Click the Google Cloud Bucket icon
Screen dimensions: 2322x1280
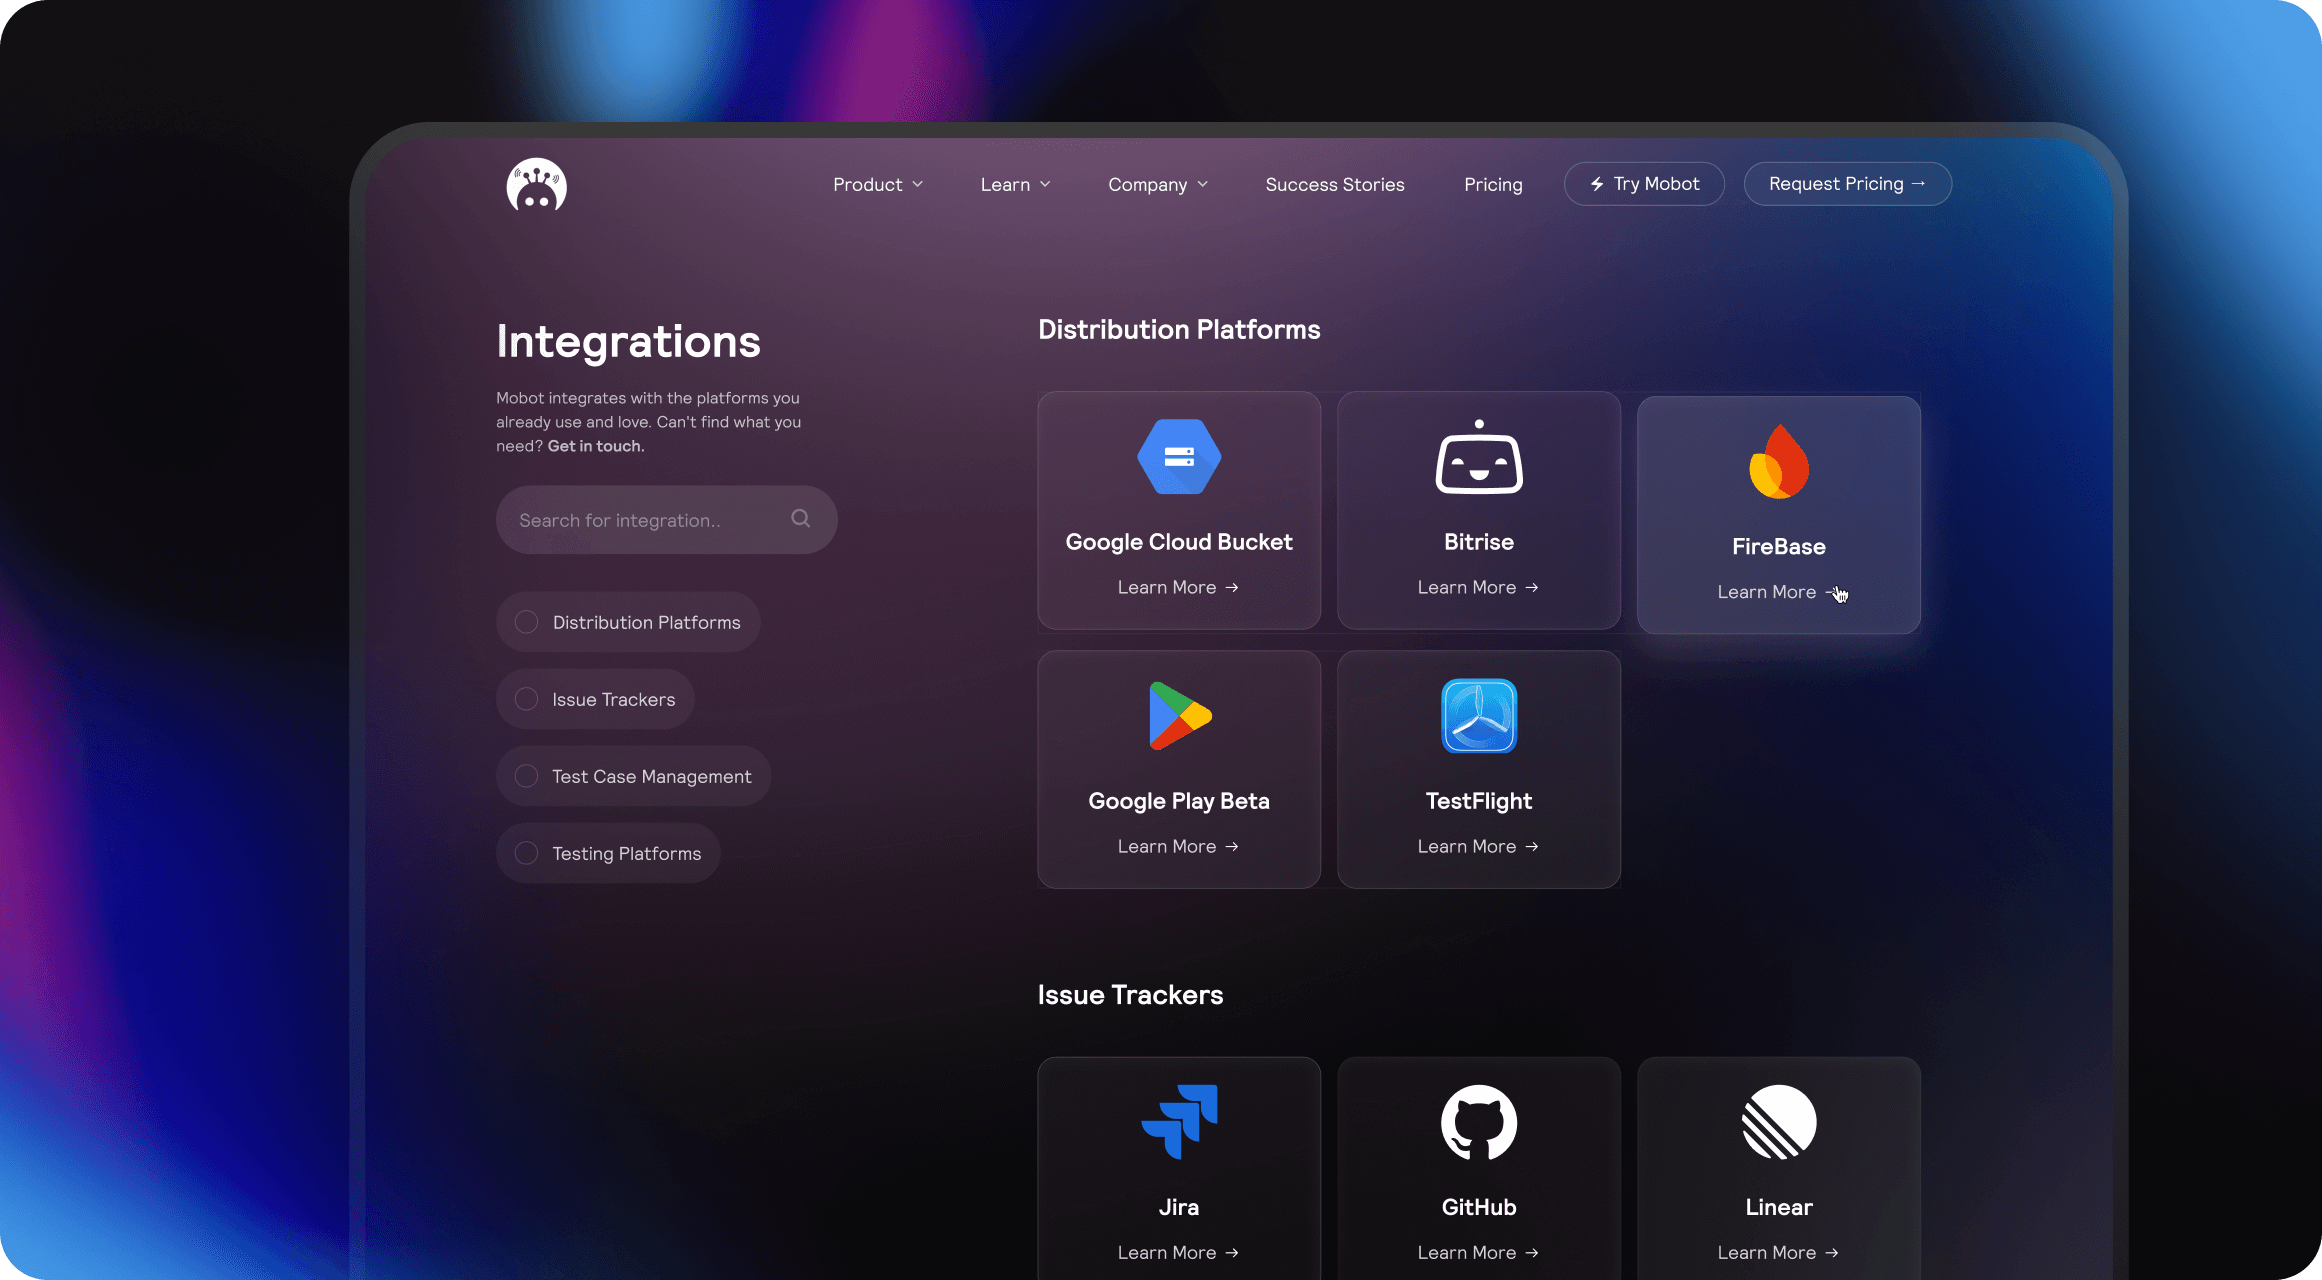click(1179, 457)
